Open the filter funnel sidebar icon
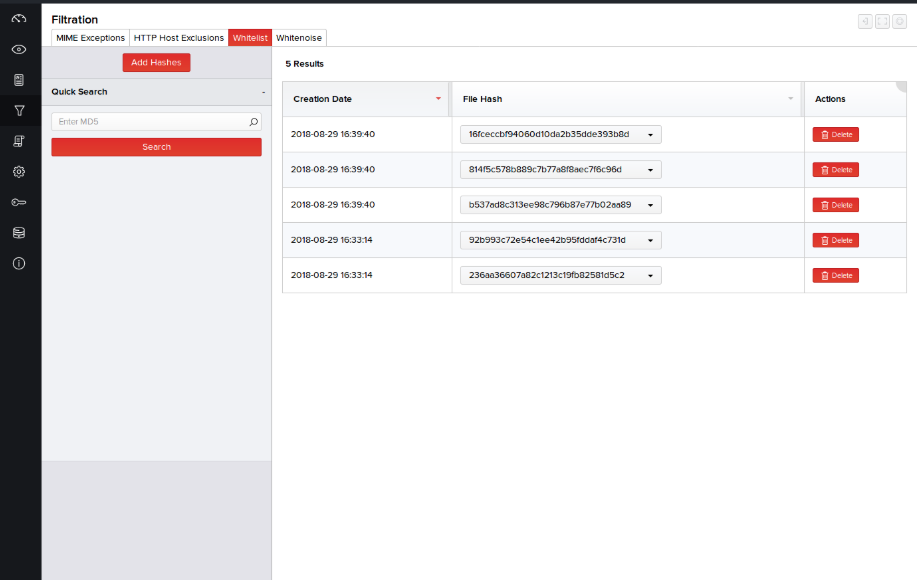This screenshot has height=580, width=924. click(19, 110)
